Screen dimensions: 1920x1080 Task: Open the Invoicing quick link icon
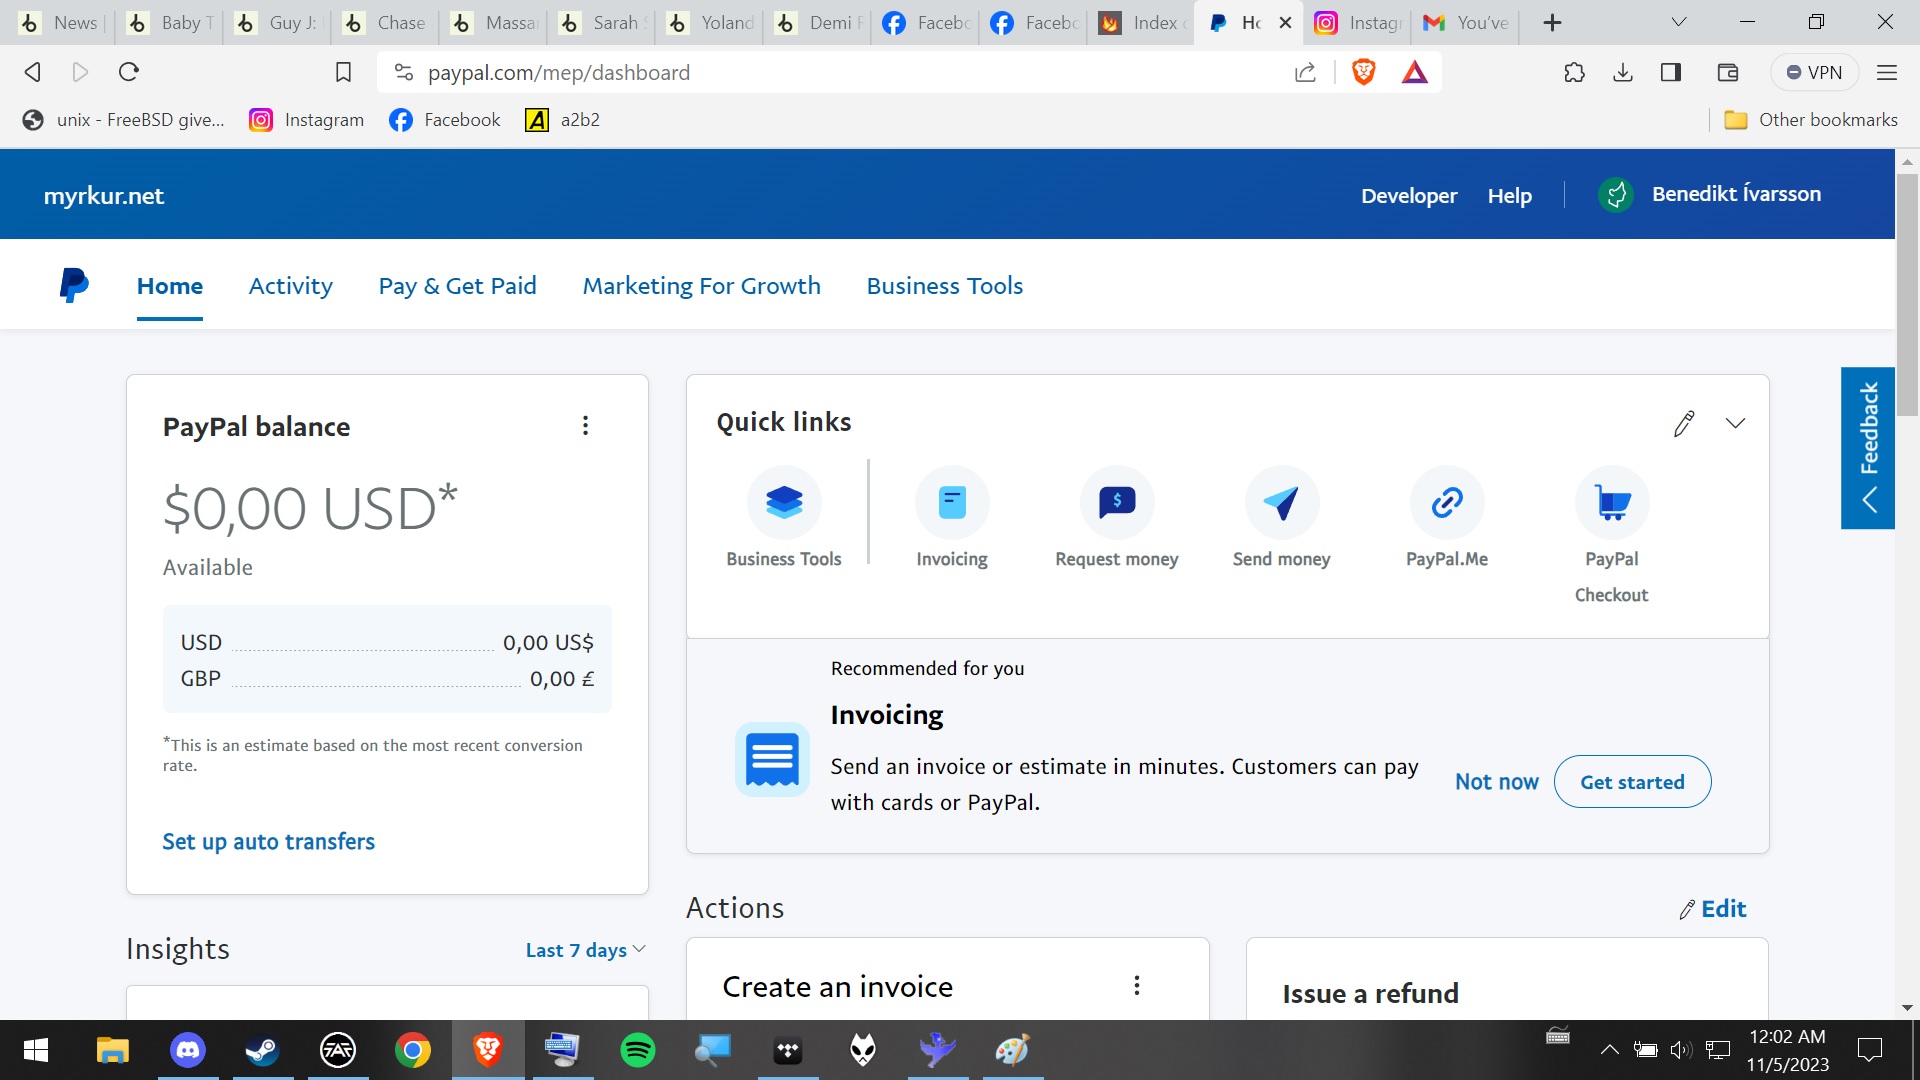(952, 502)
